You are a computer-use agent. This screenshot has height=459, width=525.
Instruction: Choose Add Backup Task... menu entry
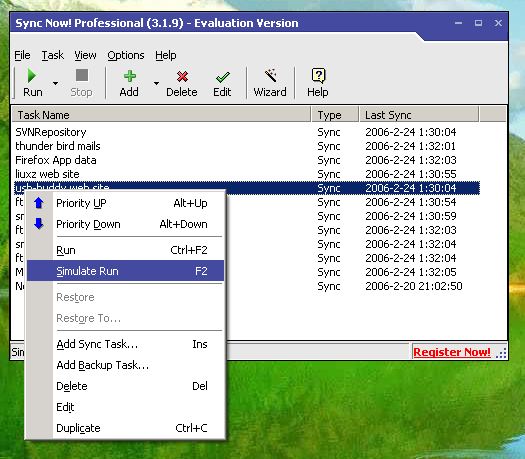pos(126,365)
